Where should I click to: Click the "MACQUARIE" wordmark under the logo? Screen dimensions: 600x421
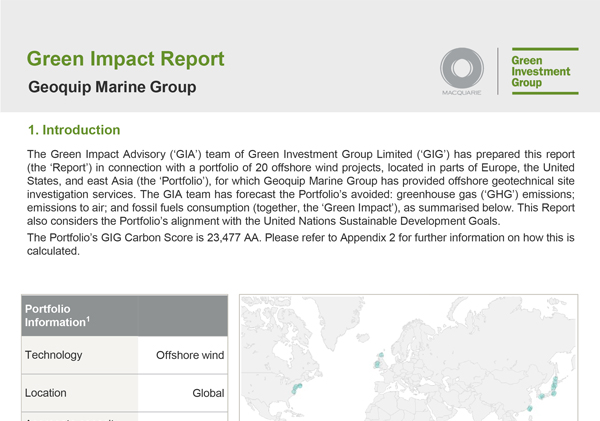click(461, 93)
